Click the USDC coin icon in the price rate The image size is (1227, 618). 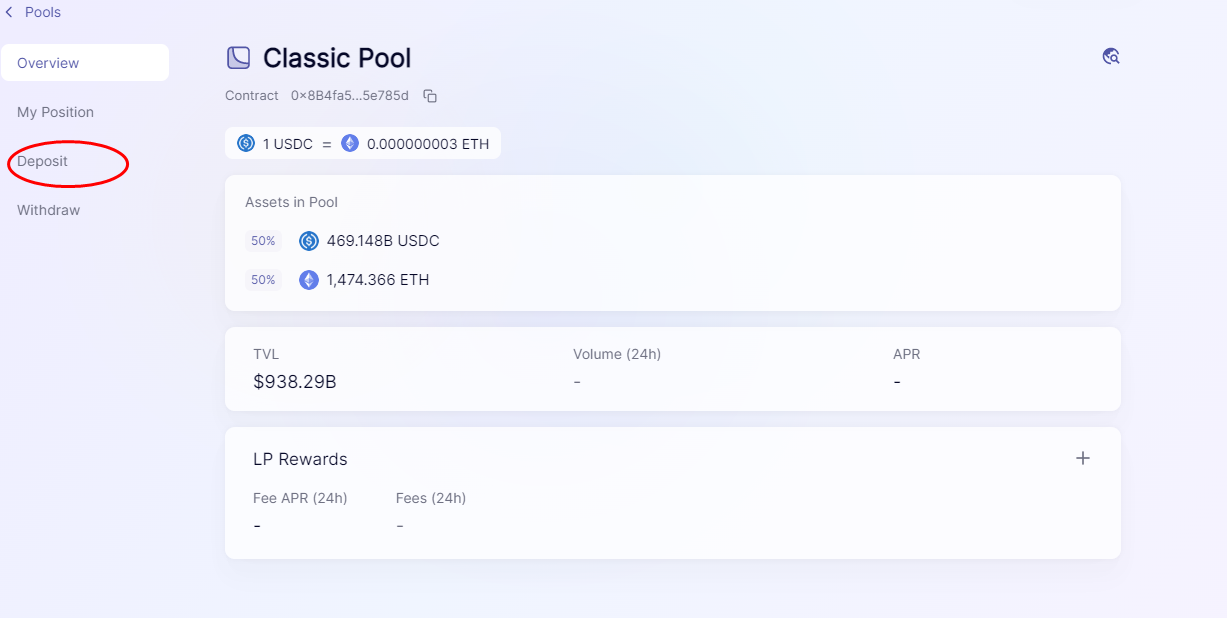pyautogui.click(x=246, y=143)
